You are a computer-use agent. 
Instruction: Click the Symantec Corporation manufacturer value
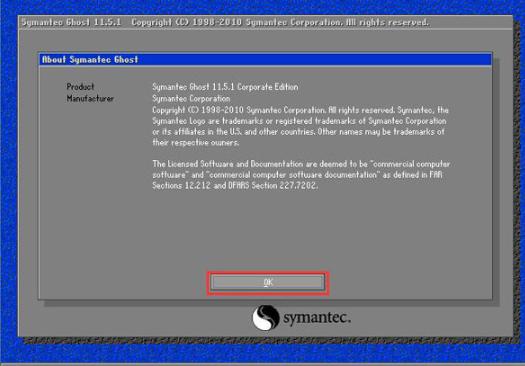click(191, 98)
